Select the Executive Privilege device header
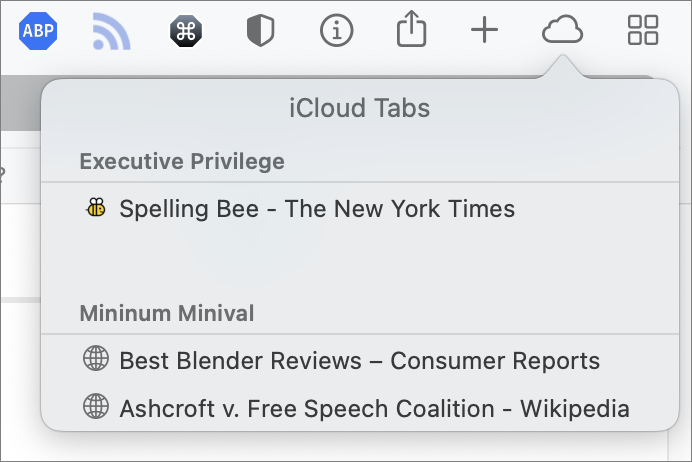Screen dimensions: 692x462 pyautogui.click(x=182, y=161)
